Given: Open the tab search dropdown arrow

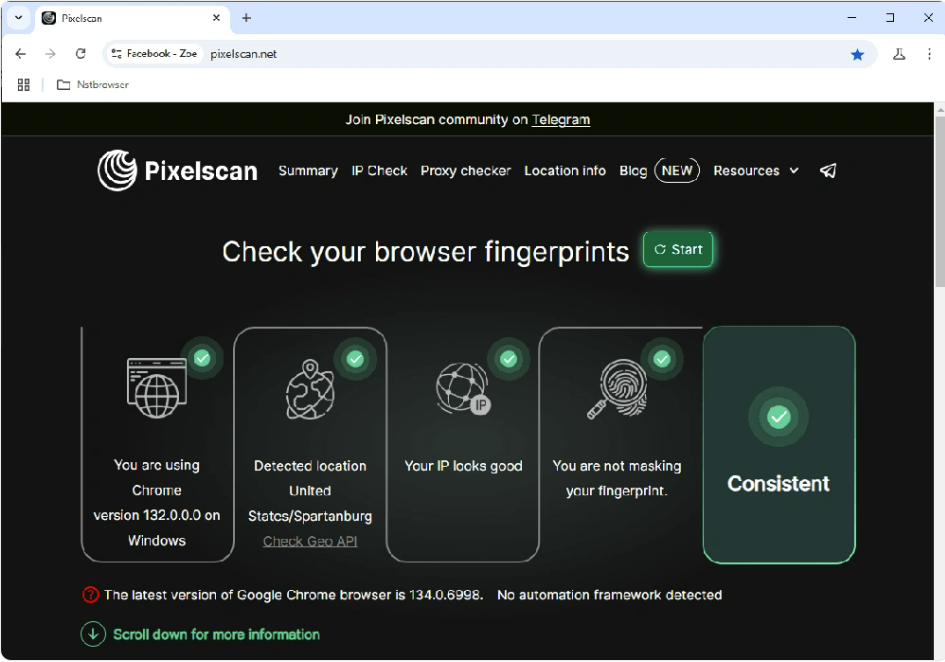Looking at the screenshot, I should pos(18,17).
